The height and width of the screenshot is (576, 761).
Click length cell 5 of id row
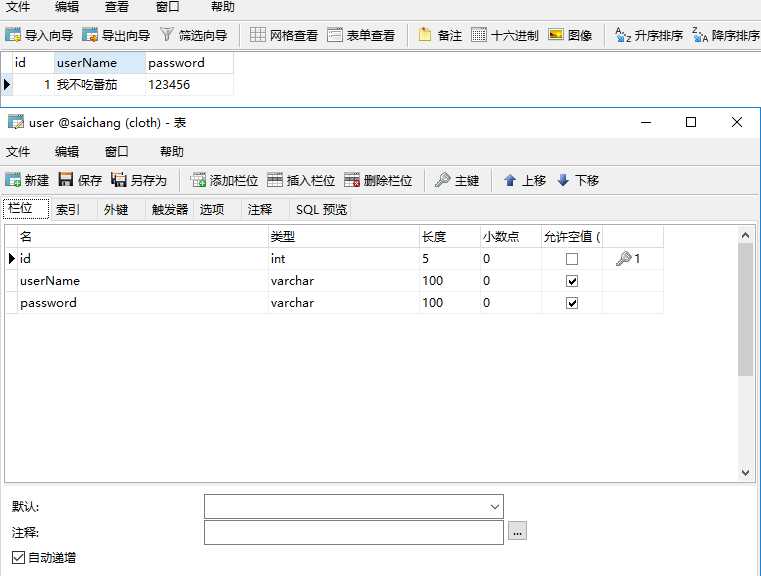click(449, 259)
